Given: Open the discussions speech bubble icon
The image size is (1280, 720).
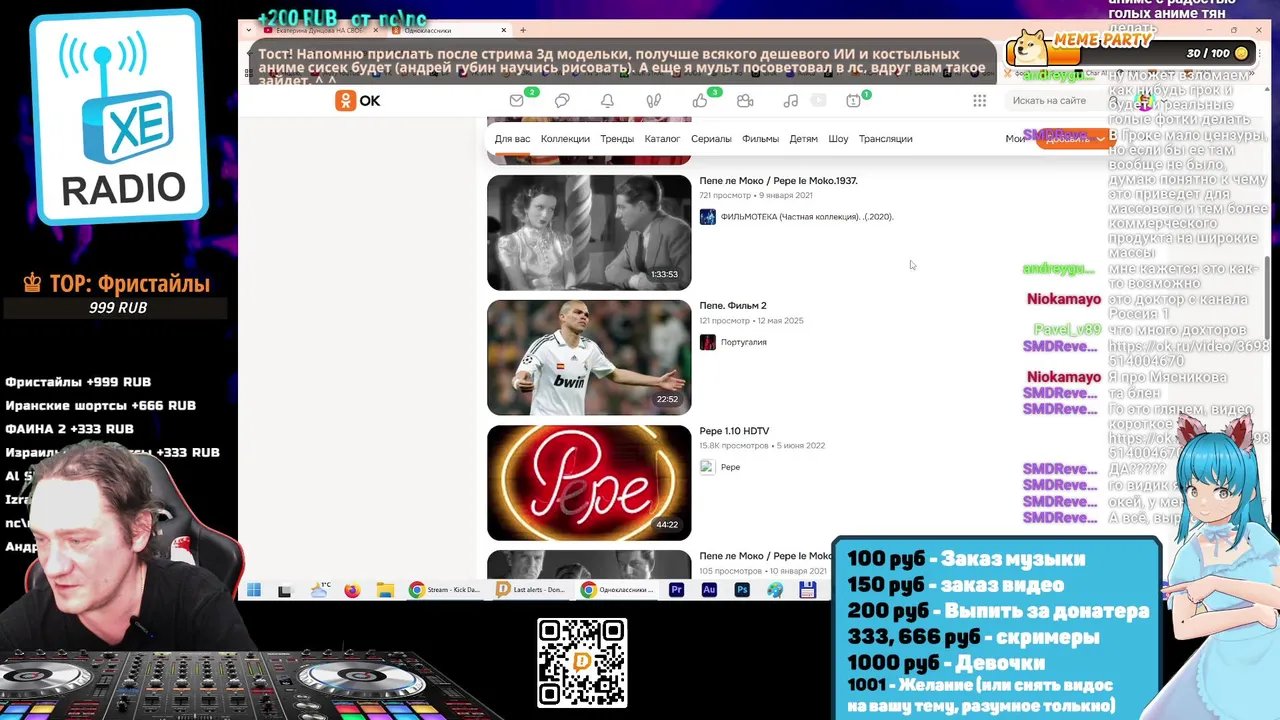Looking at the screenshot, I should (562, 101).
